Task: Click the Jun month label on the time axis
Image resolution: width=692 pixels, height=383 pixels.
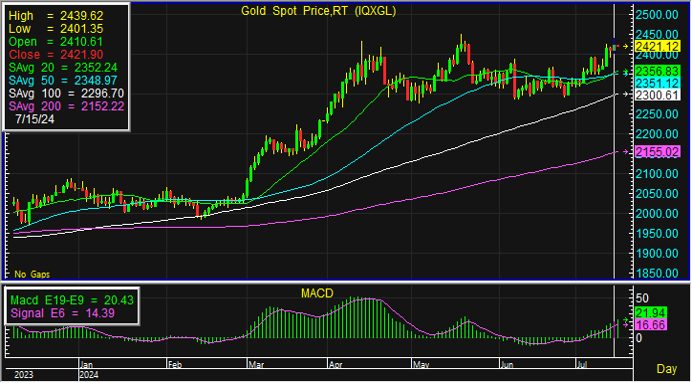Action: click(x=507, y=364)
